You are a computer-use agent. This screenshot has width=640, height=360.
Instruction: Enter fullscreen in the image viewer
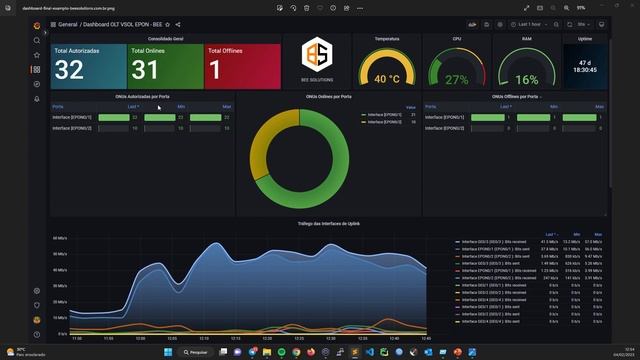coord(527,8)
